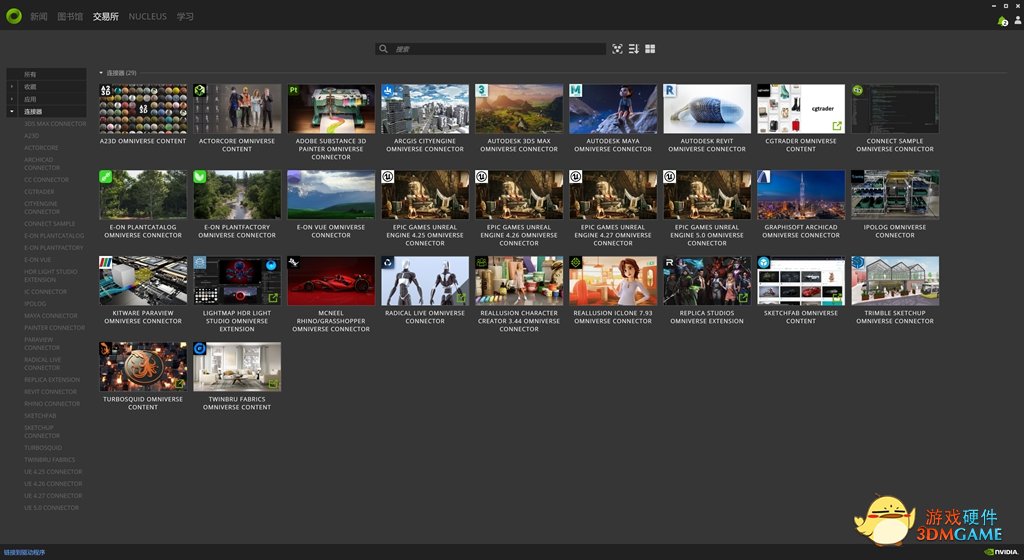This screenshot has width=1024, height=560.
Task: Select TURBOSQUID in sidebar list
Action: pyautogui.click(x=43, y=448)
